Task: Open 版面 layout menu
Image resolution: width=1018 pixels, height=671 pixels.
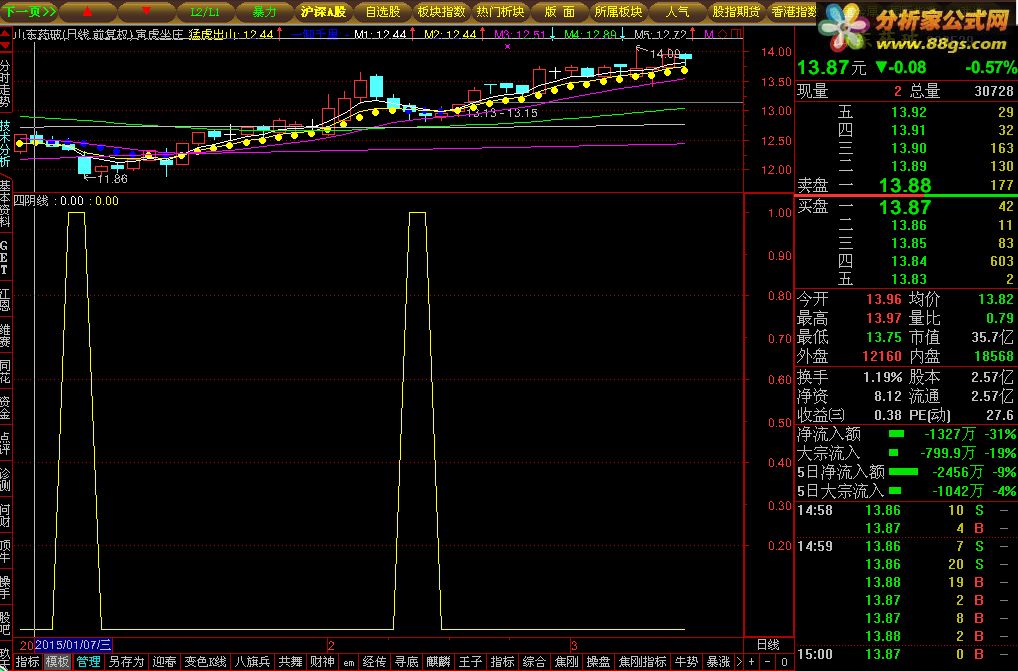Action: [560, 12]
